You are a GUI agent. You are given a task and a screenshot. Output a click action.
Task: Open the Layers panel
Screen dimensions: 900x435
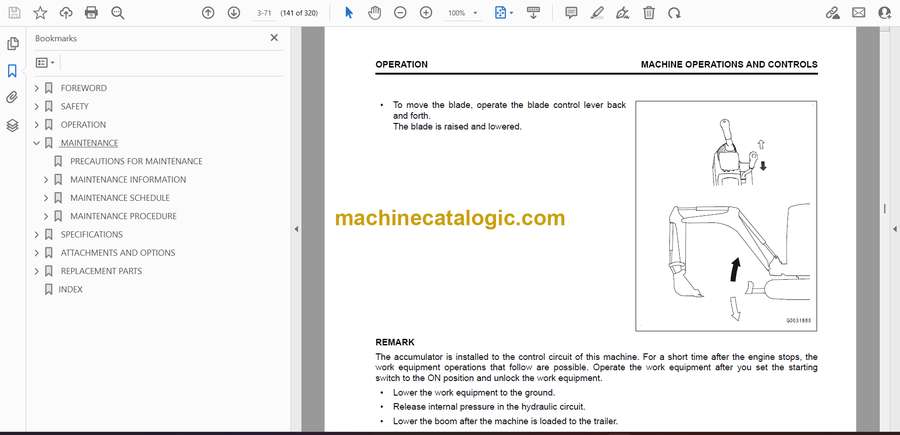12,125
